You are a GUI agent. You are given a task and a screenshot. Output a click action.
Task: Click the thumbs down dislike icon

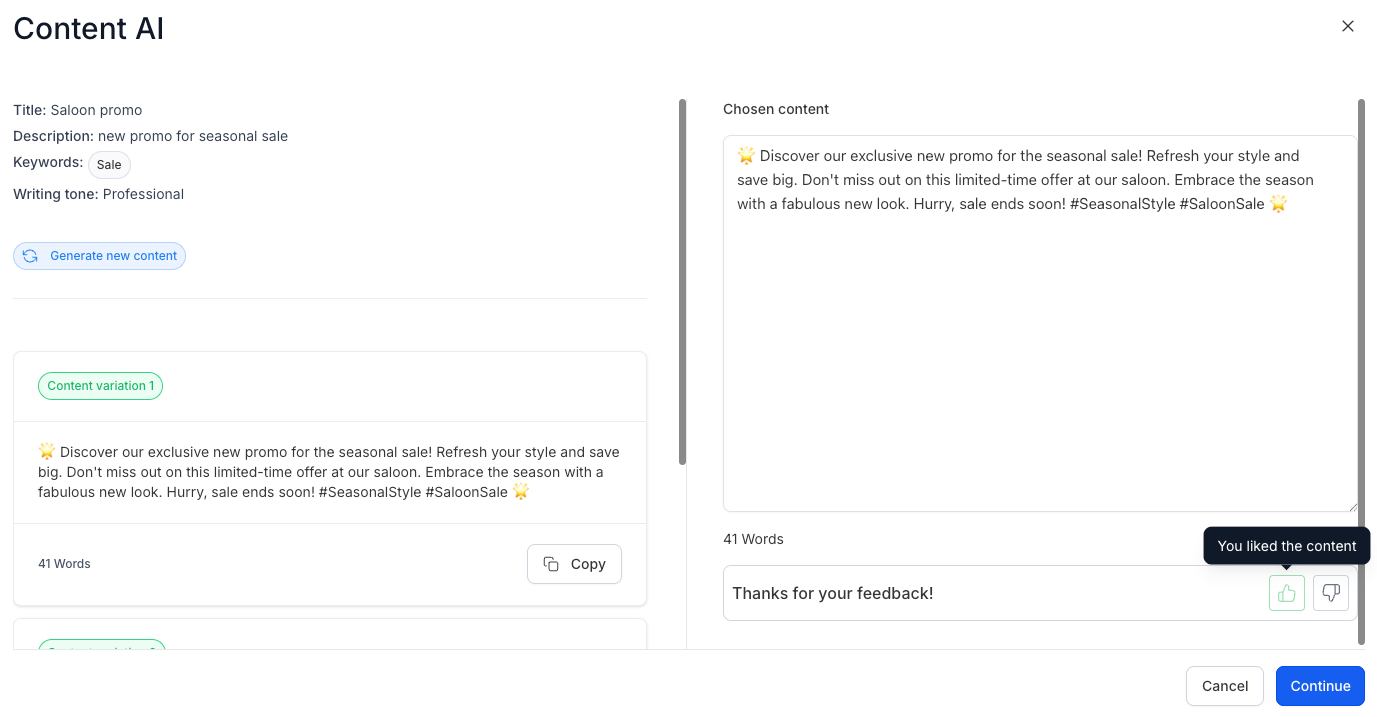click(x=1330, y=593)
